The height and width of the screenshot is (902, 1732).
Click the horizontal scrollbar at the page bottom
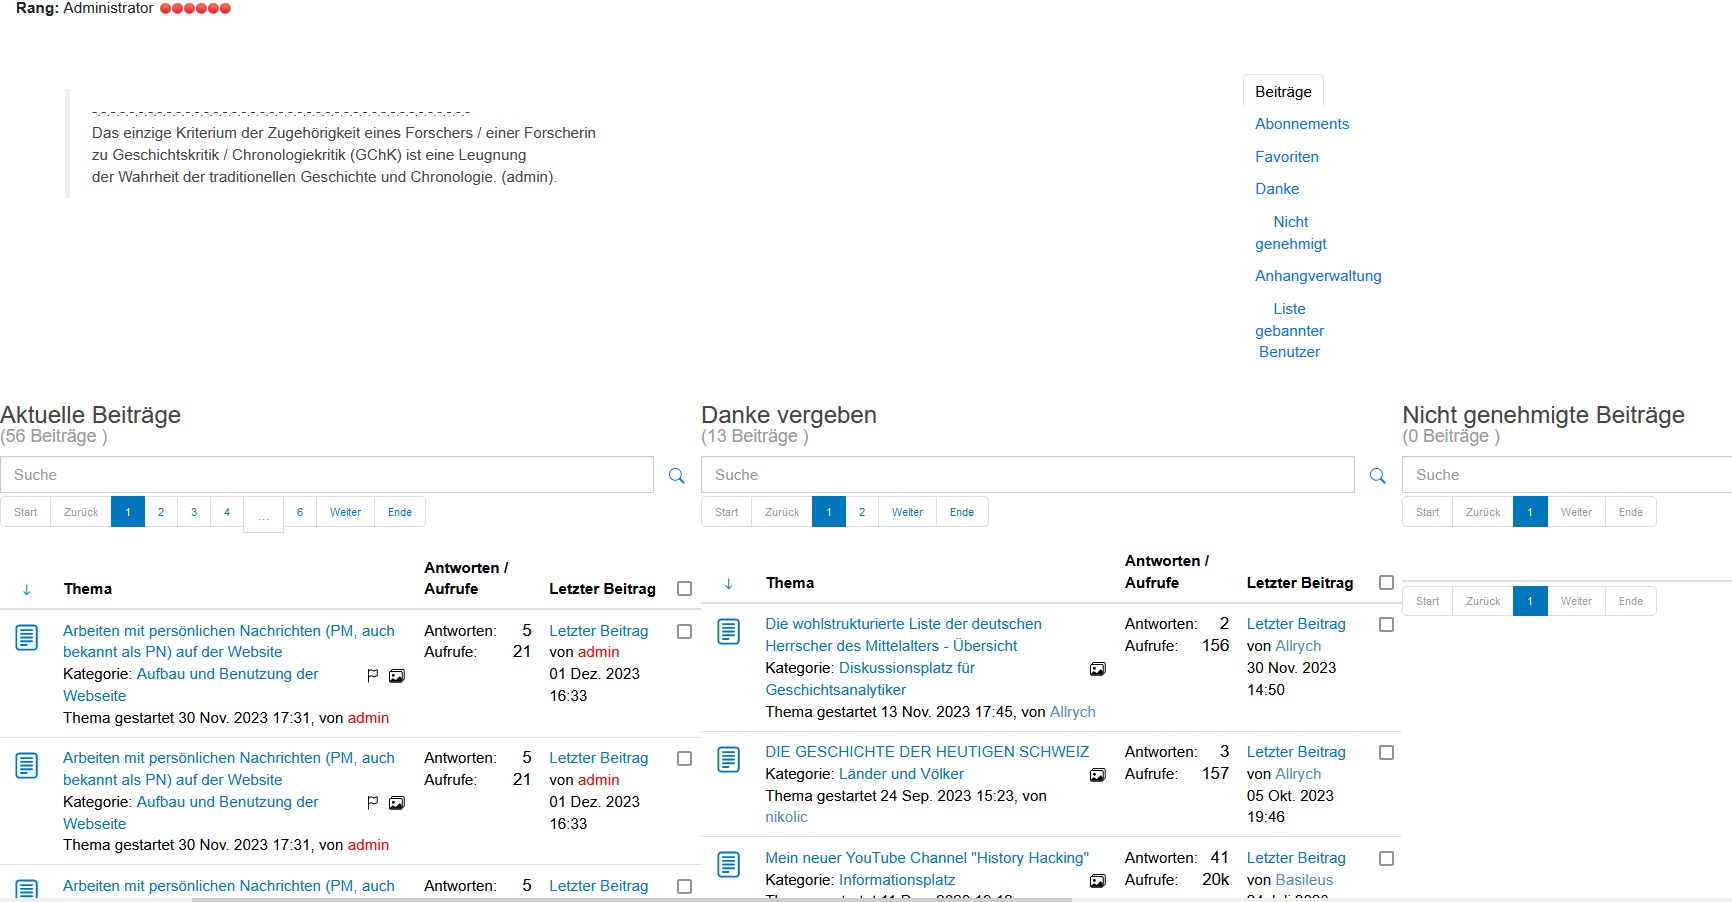[x=630, y=899]
